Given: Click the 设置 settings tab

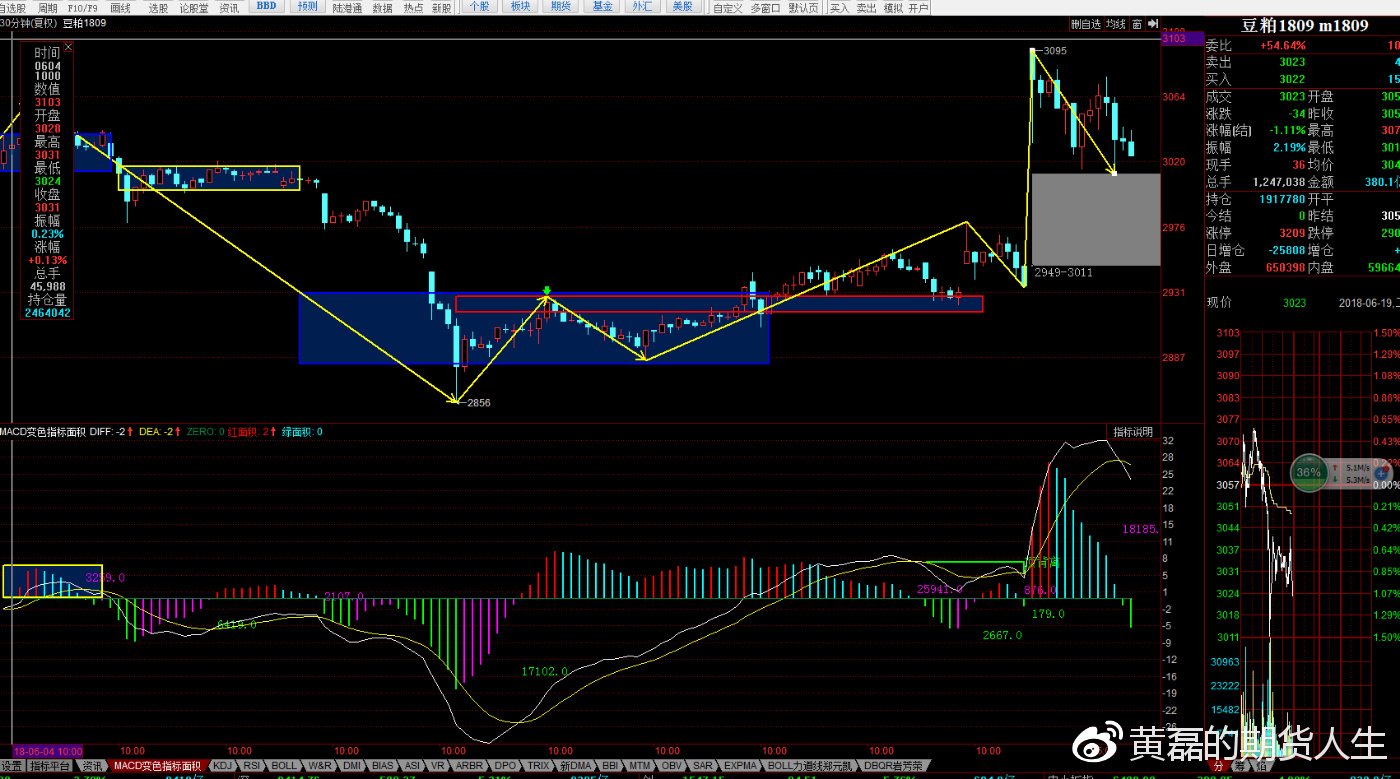Looking at the screenshot, I should pyautogui.click(x=11, y=765).
